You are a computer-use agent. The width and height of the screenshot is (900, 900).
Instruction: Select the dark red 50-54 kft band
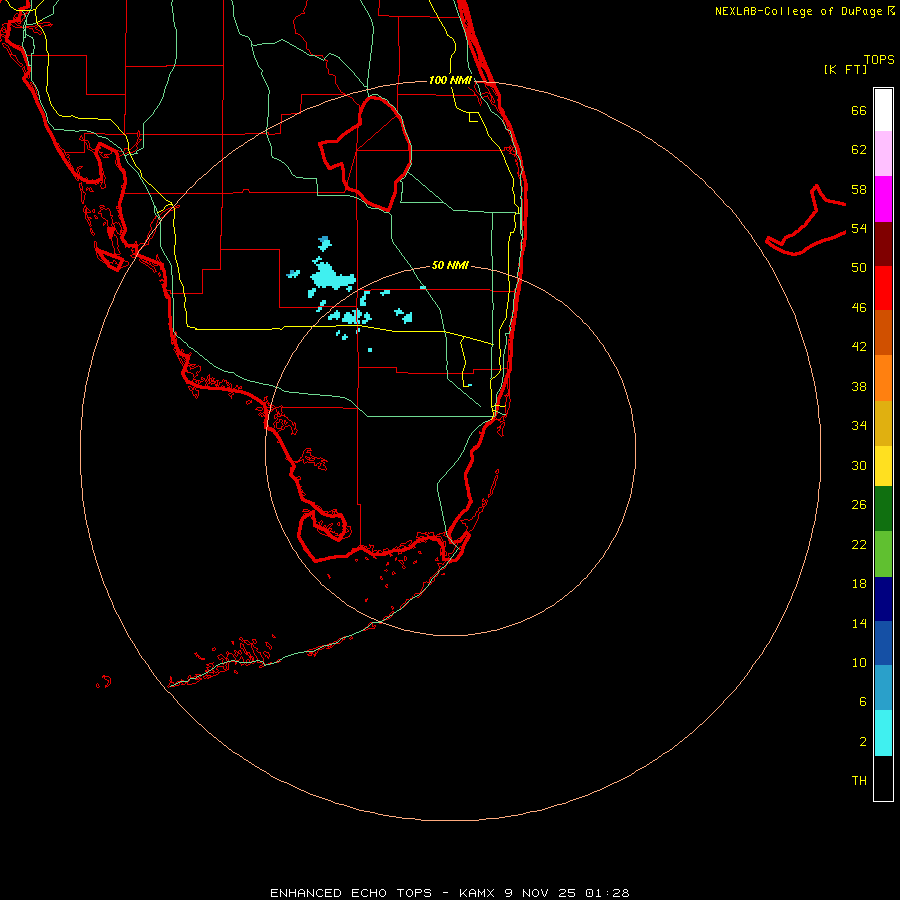(x=883, y=243)
